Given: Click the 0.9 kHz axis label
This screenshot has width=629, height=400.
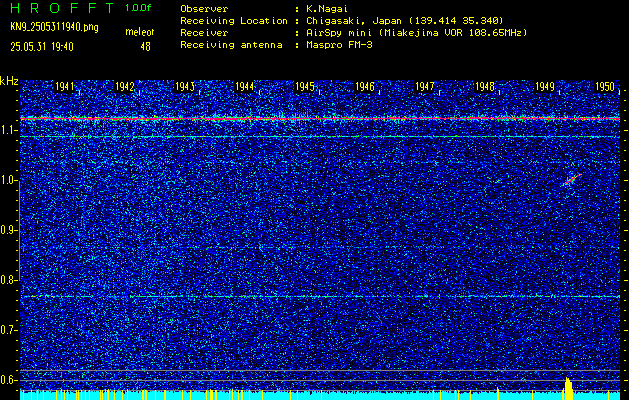Looking at the screenshot, I should coord(8,230).
